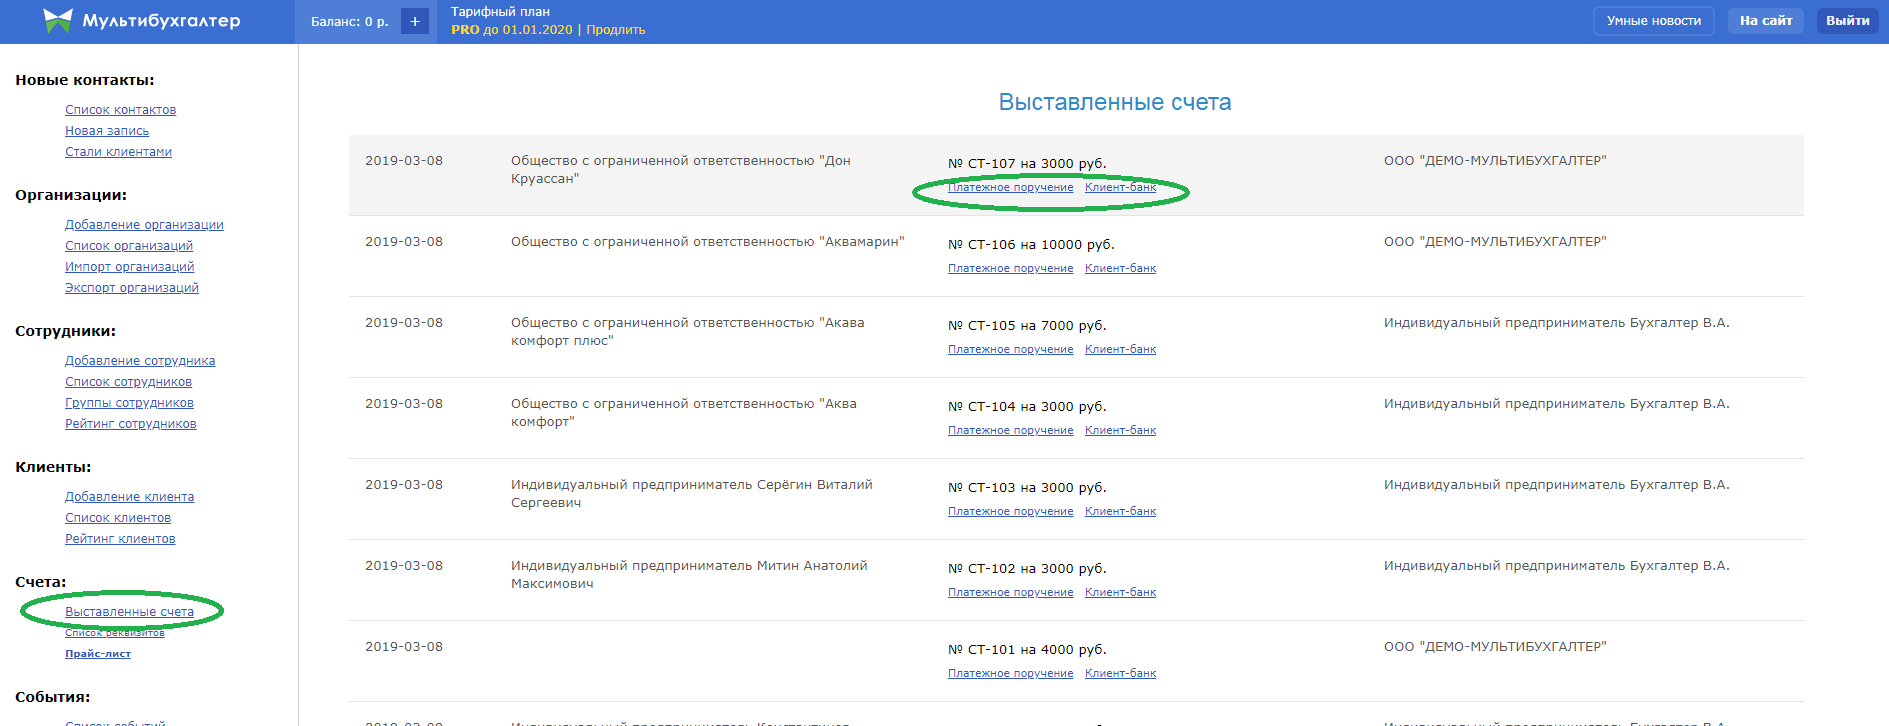
Task: Open Экспорт организаций link
Action: point(132,288)
